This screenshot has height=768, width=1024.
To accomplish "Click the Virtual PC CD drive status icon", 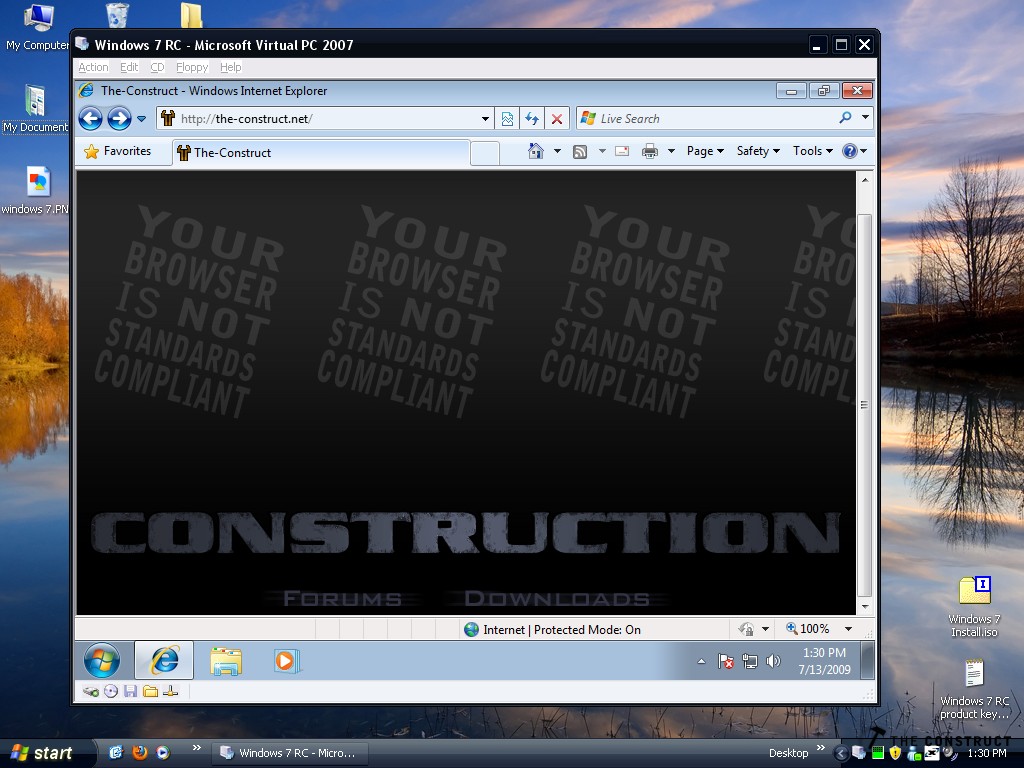I will pos(111,691).
